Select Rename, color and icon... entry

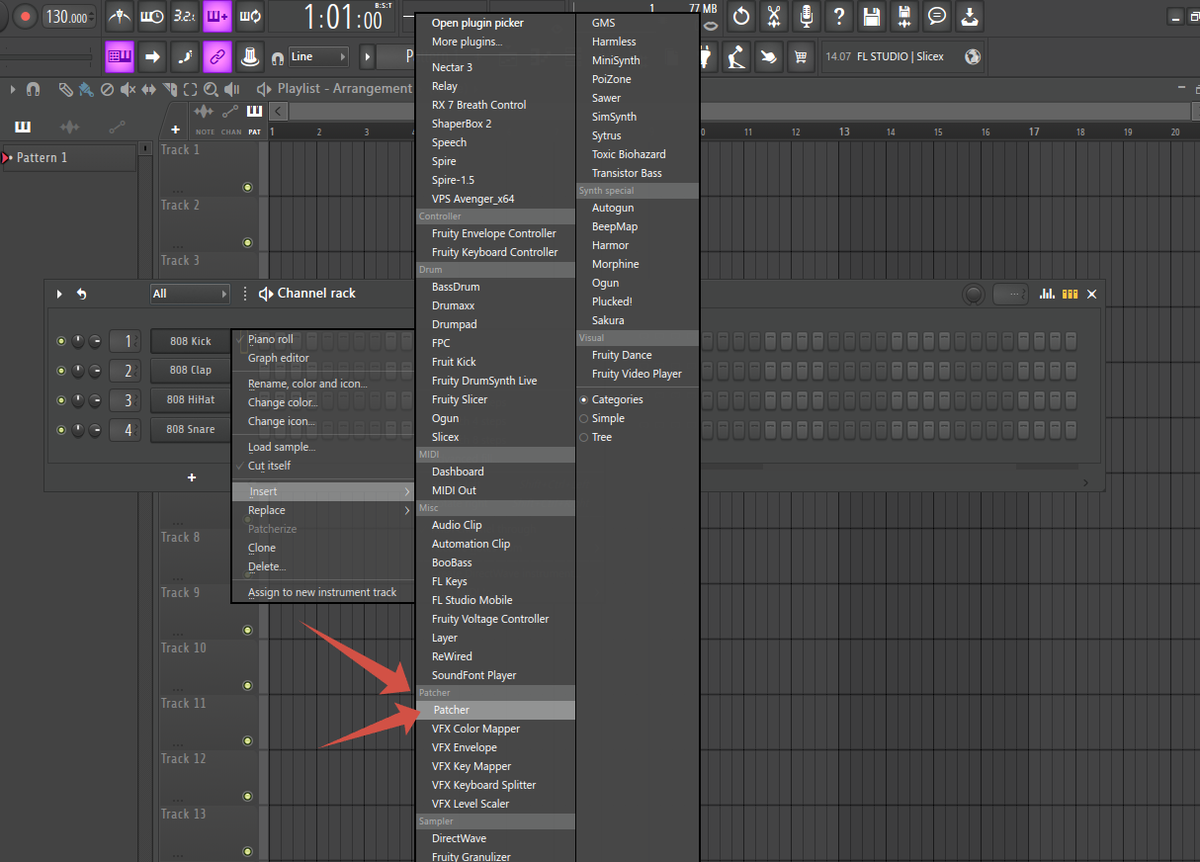[x=307, y=383]
